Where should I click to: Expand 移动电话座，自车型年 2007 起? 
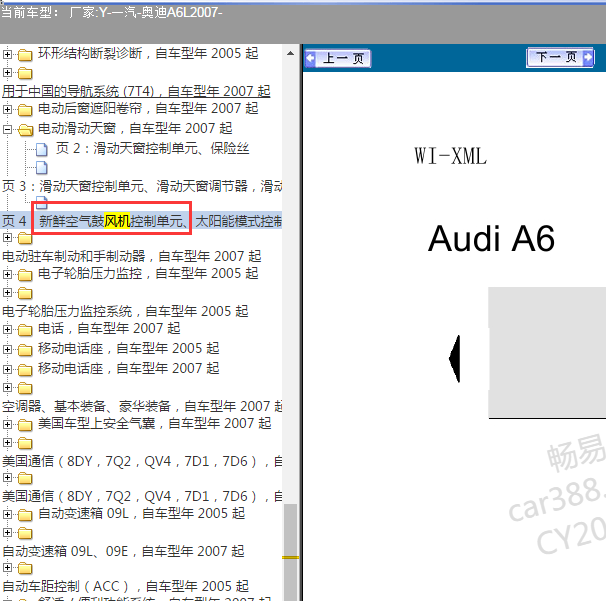[7, 369]
